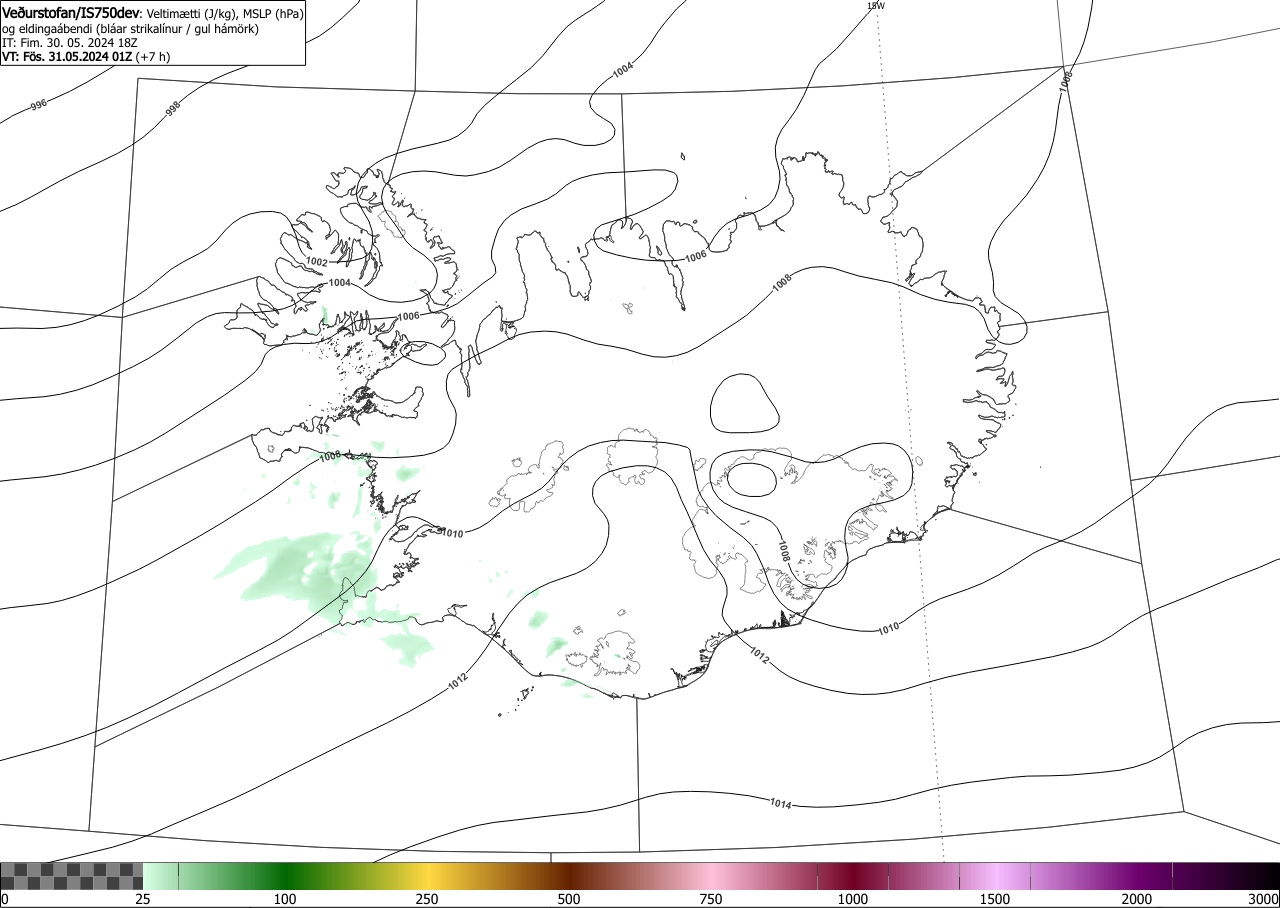Screen dimensions: 1280x908
Task: Click the Veðurstofan/IS750dev title text
Action: [71, 13]
